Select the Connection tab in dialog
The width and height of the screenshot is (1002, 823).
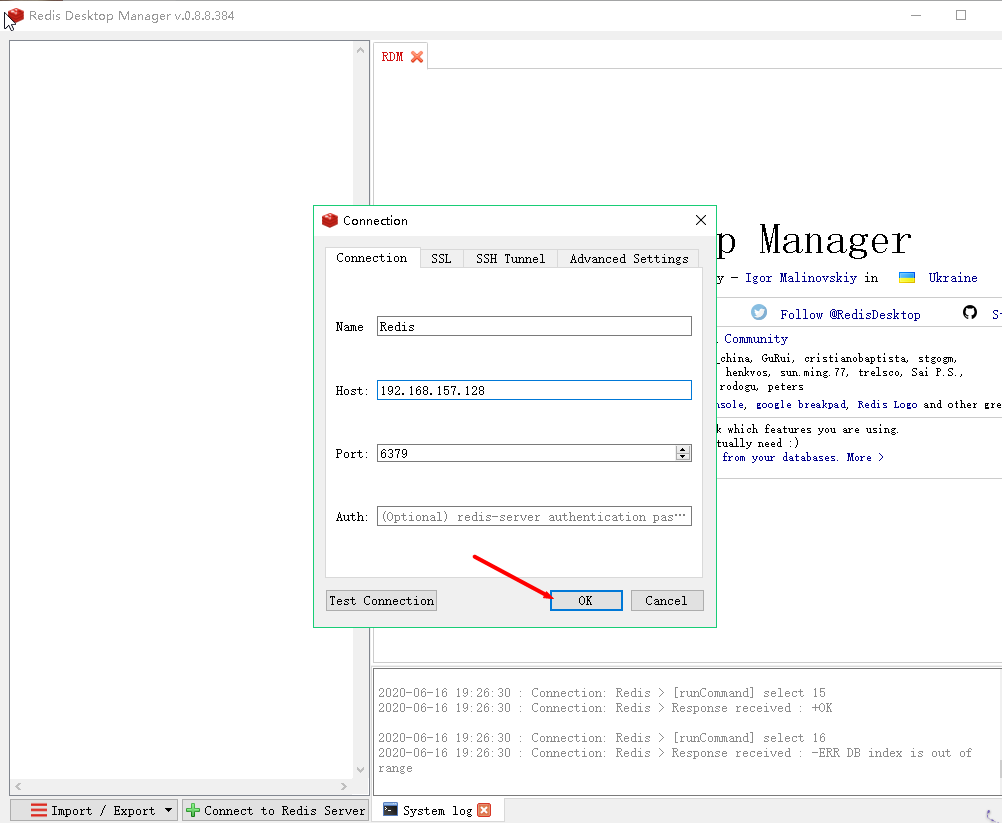pos(372,258)
